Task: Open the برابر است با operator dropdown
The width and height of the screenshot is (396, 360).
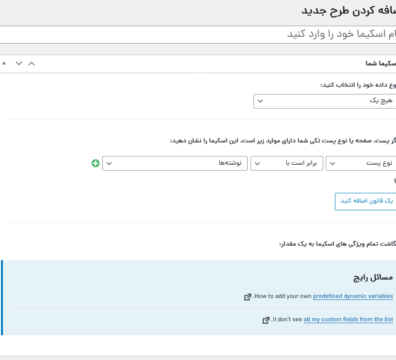Action: (287, 163)
